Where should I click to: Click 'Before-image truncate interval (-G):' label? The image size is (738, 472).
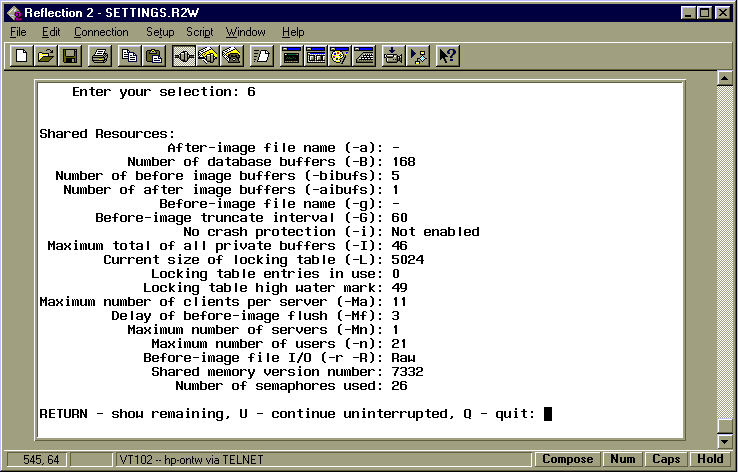[x=240, y=218]
